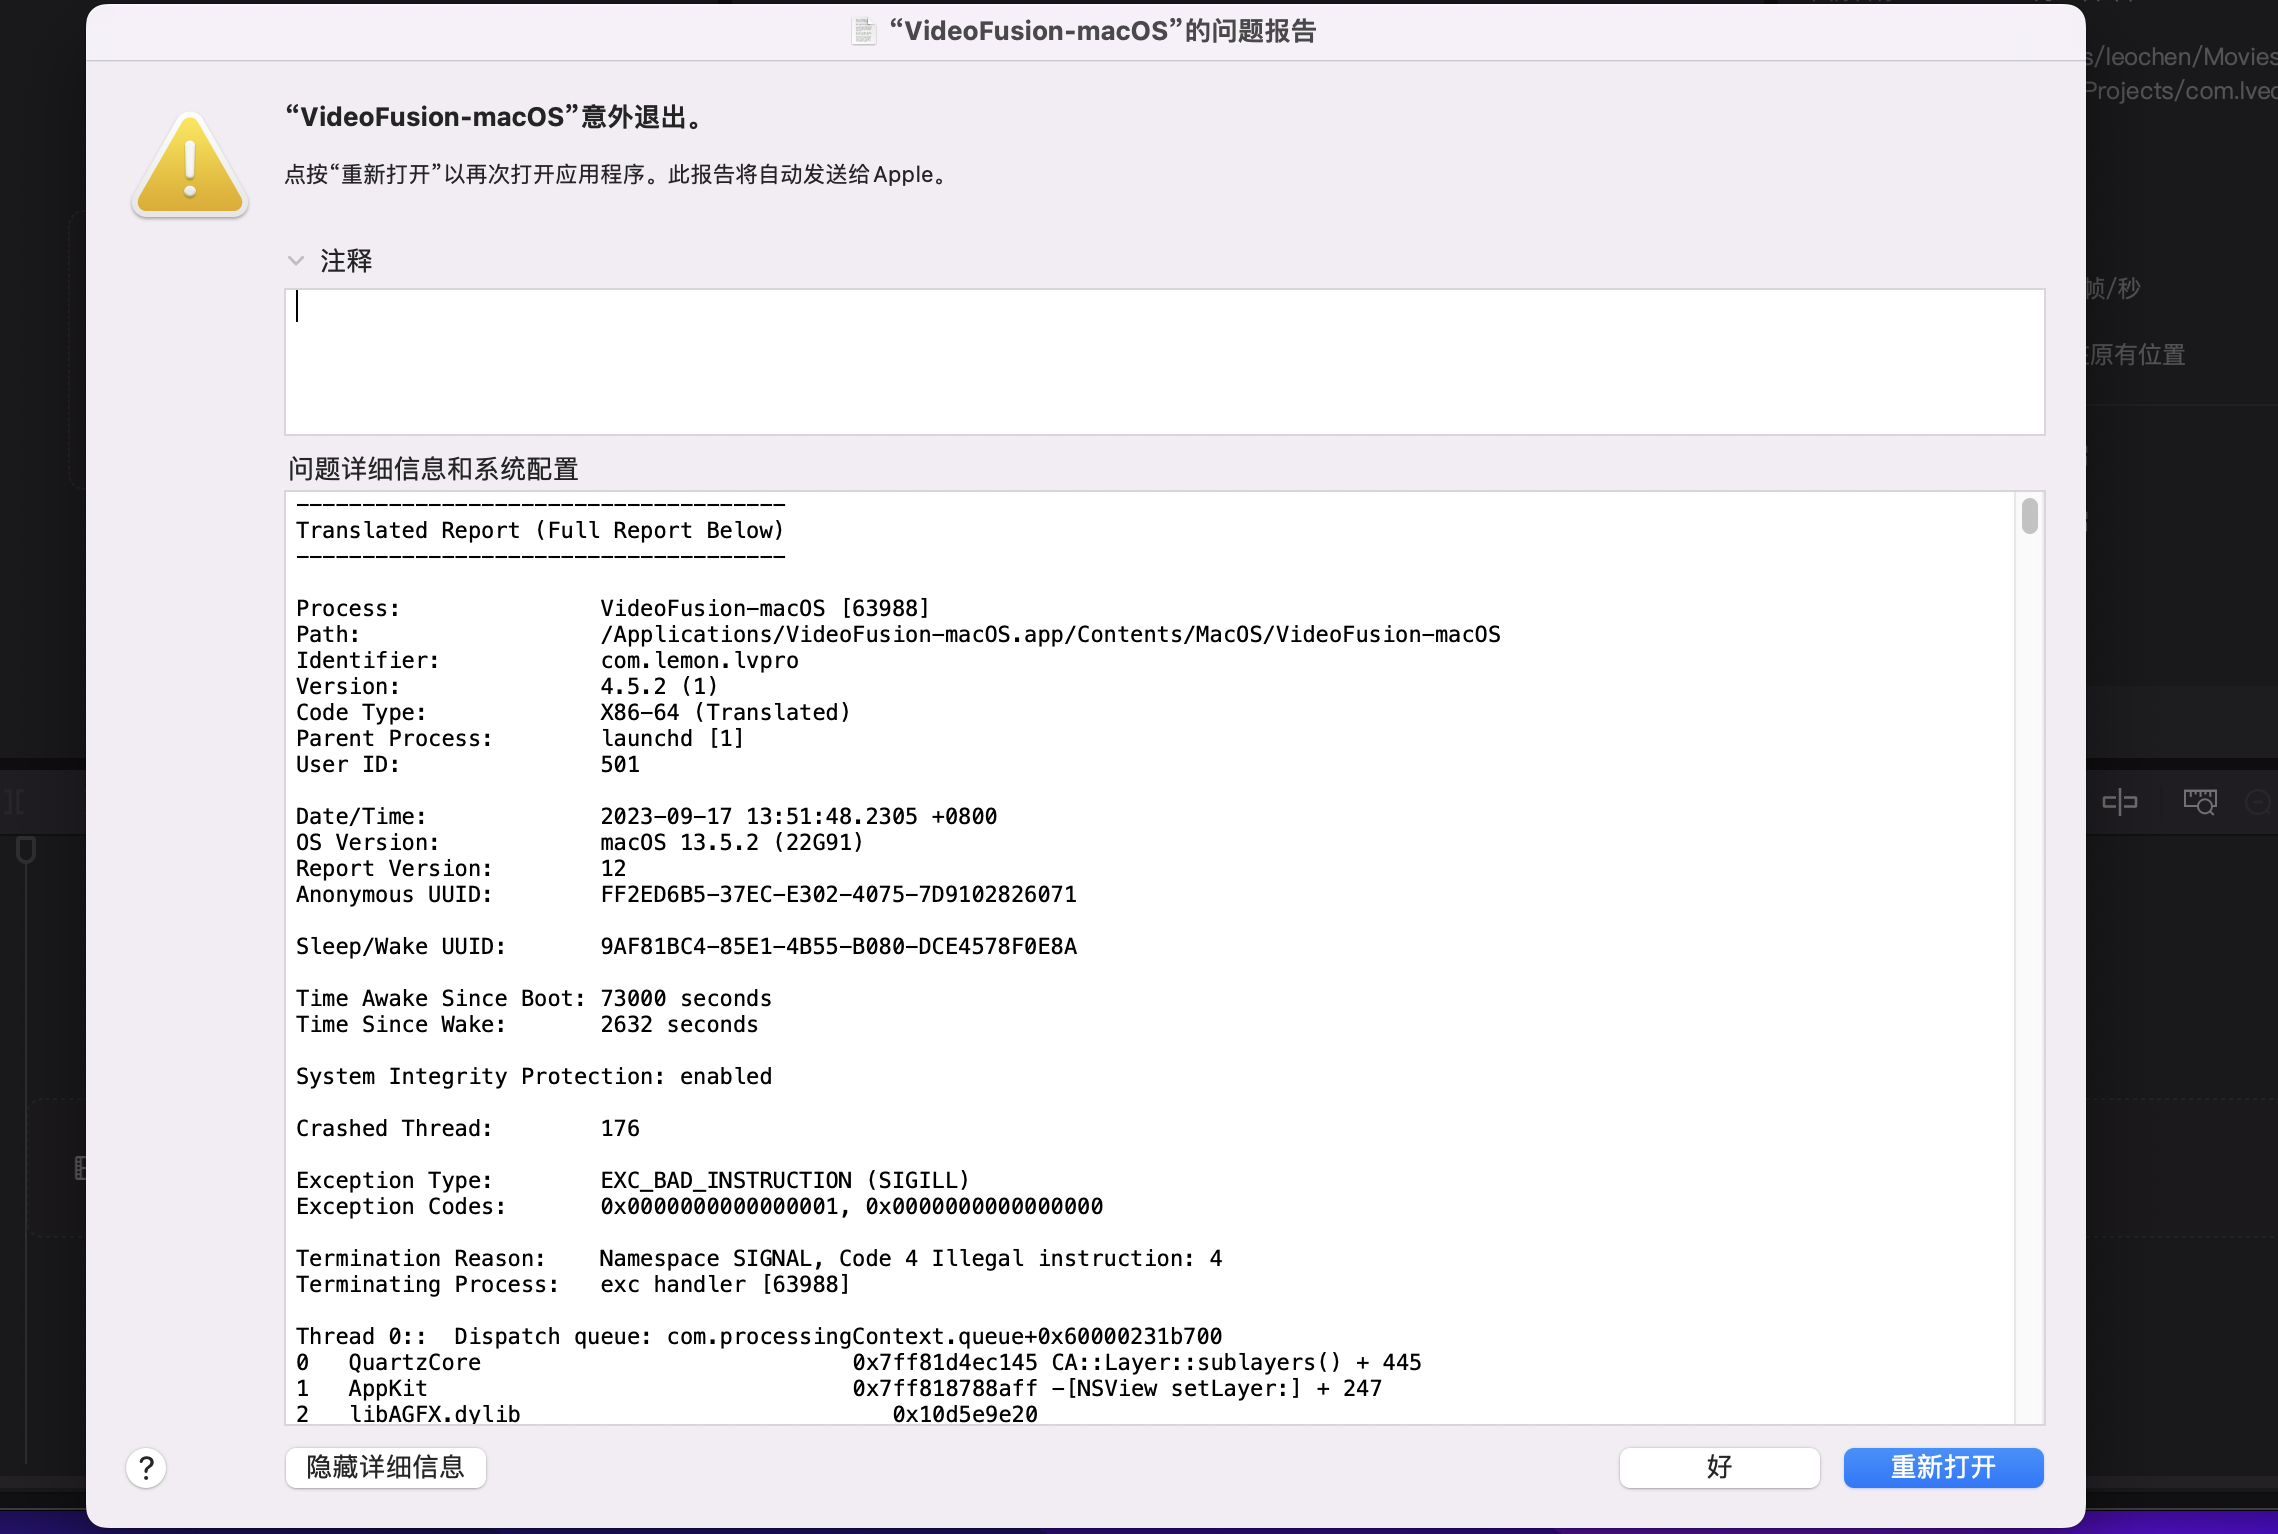Image resolution: width=2278 pixels, height=1534 pixels.
Task: Click the film strip icon at left timeline
Action: click(80, 1167)
